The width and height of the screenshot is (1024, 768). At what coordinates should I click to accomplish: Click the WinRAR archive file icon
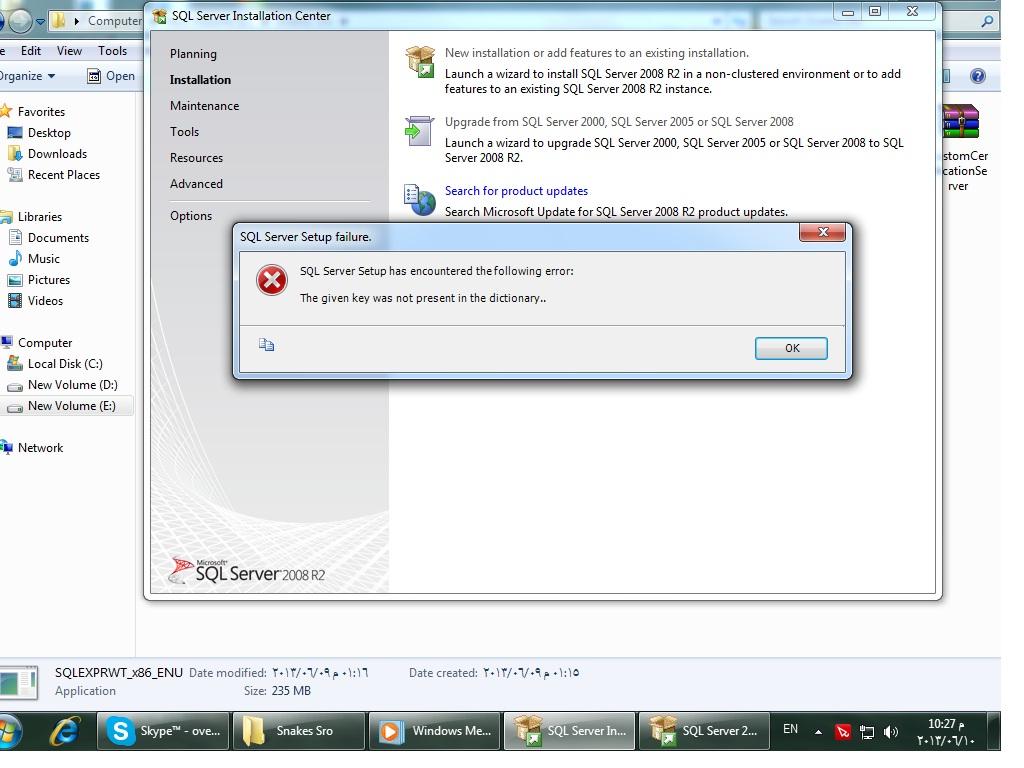[962, 121]
